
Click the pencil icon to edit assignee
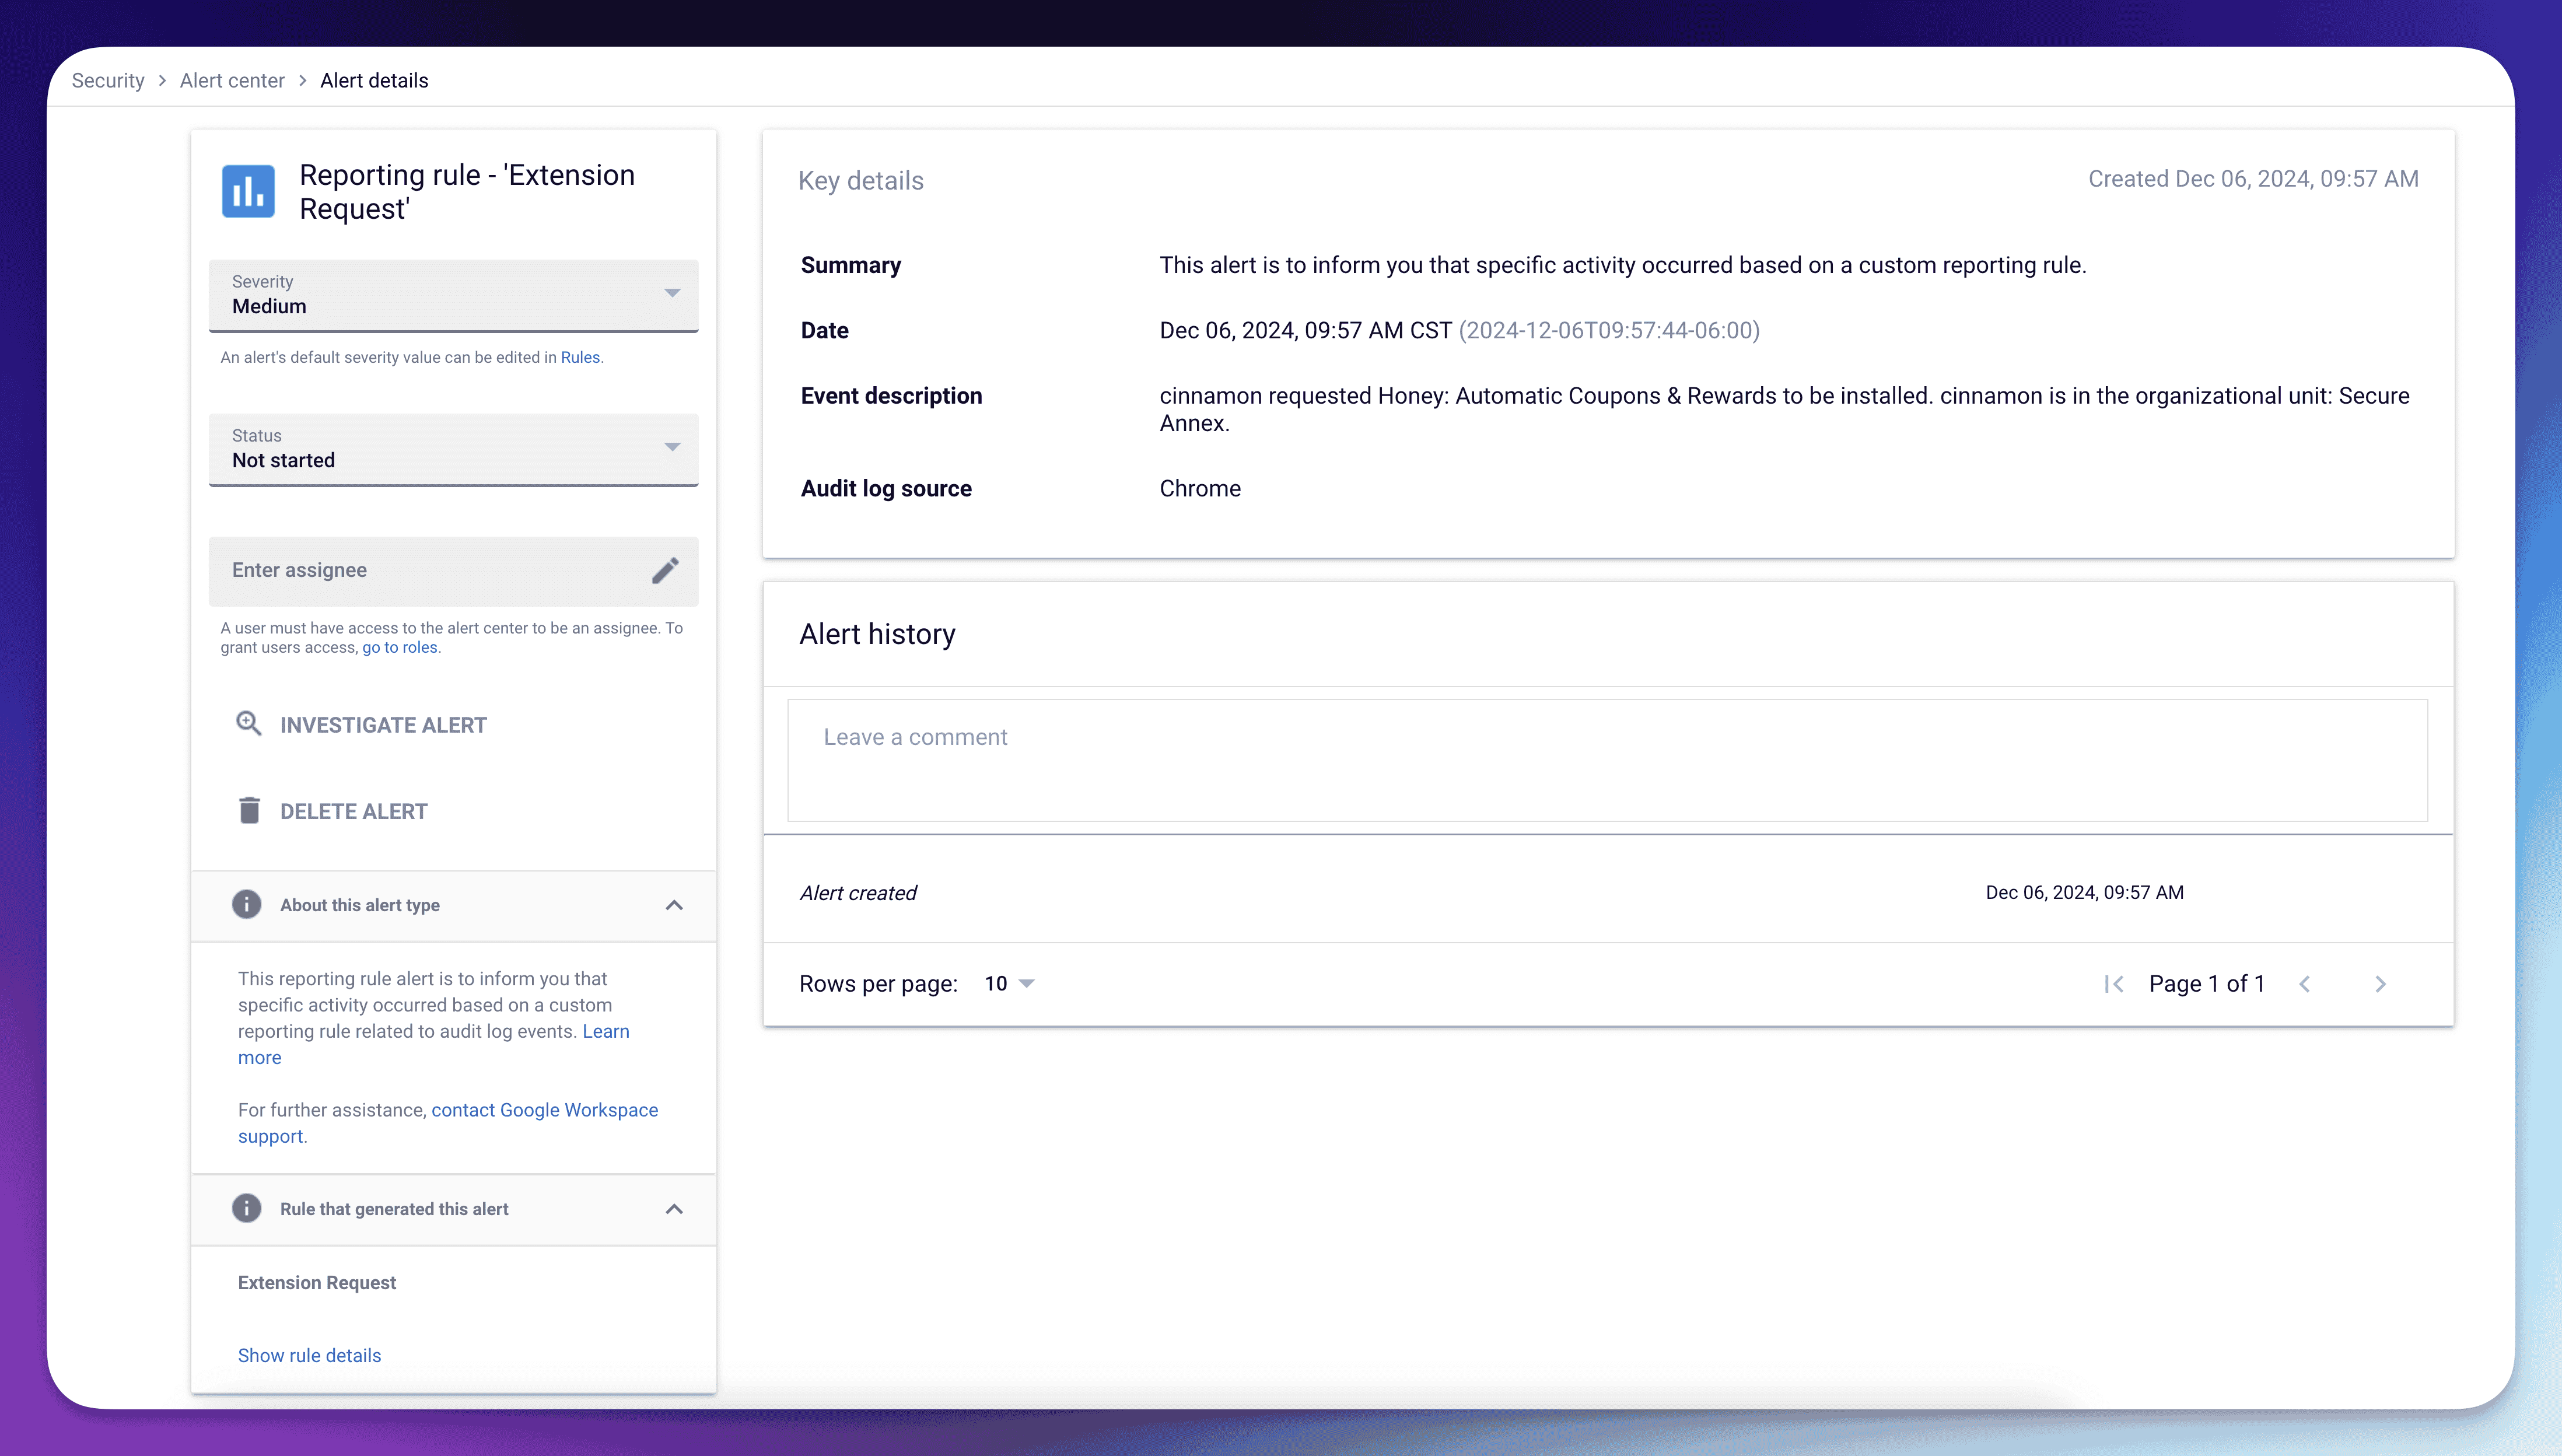click(x=665, y=569)
